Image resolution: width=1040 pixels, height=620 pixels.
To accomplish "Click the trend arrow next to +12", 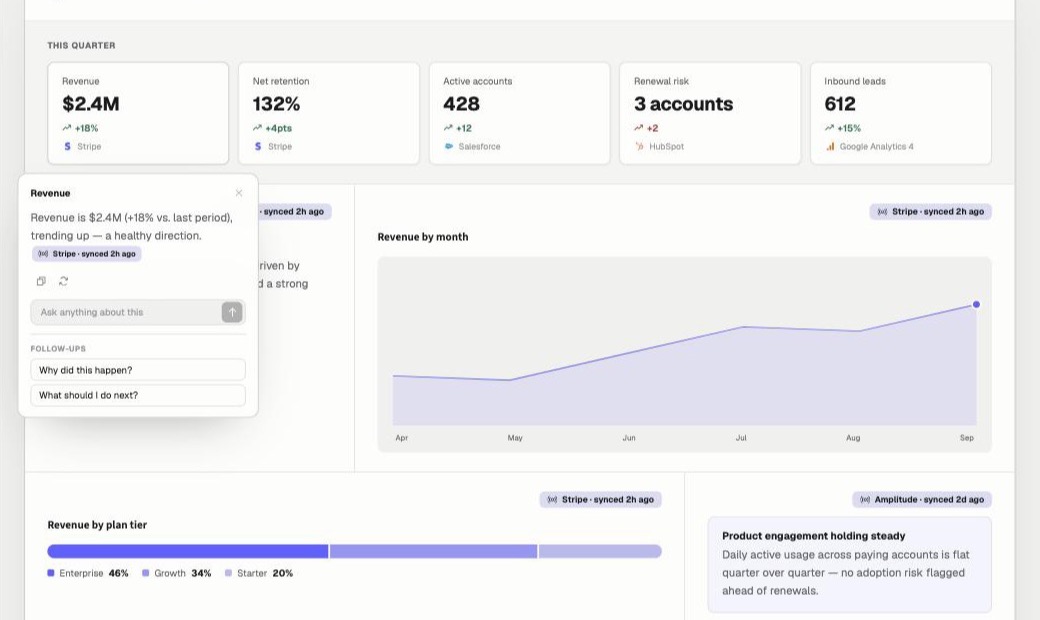I will tap(448, 128).
